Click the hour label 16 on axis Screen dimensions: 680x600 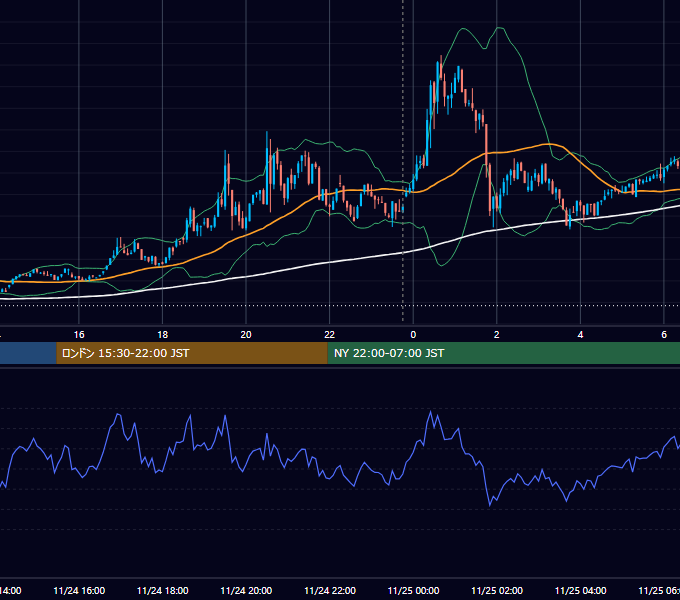[x=79, y=335]
